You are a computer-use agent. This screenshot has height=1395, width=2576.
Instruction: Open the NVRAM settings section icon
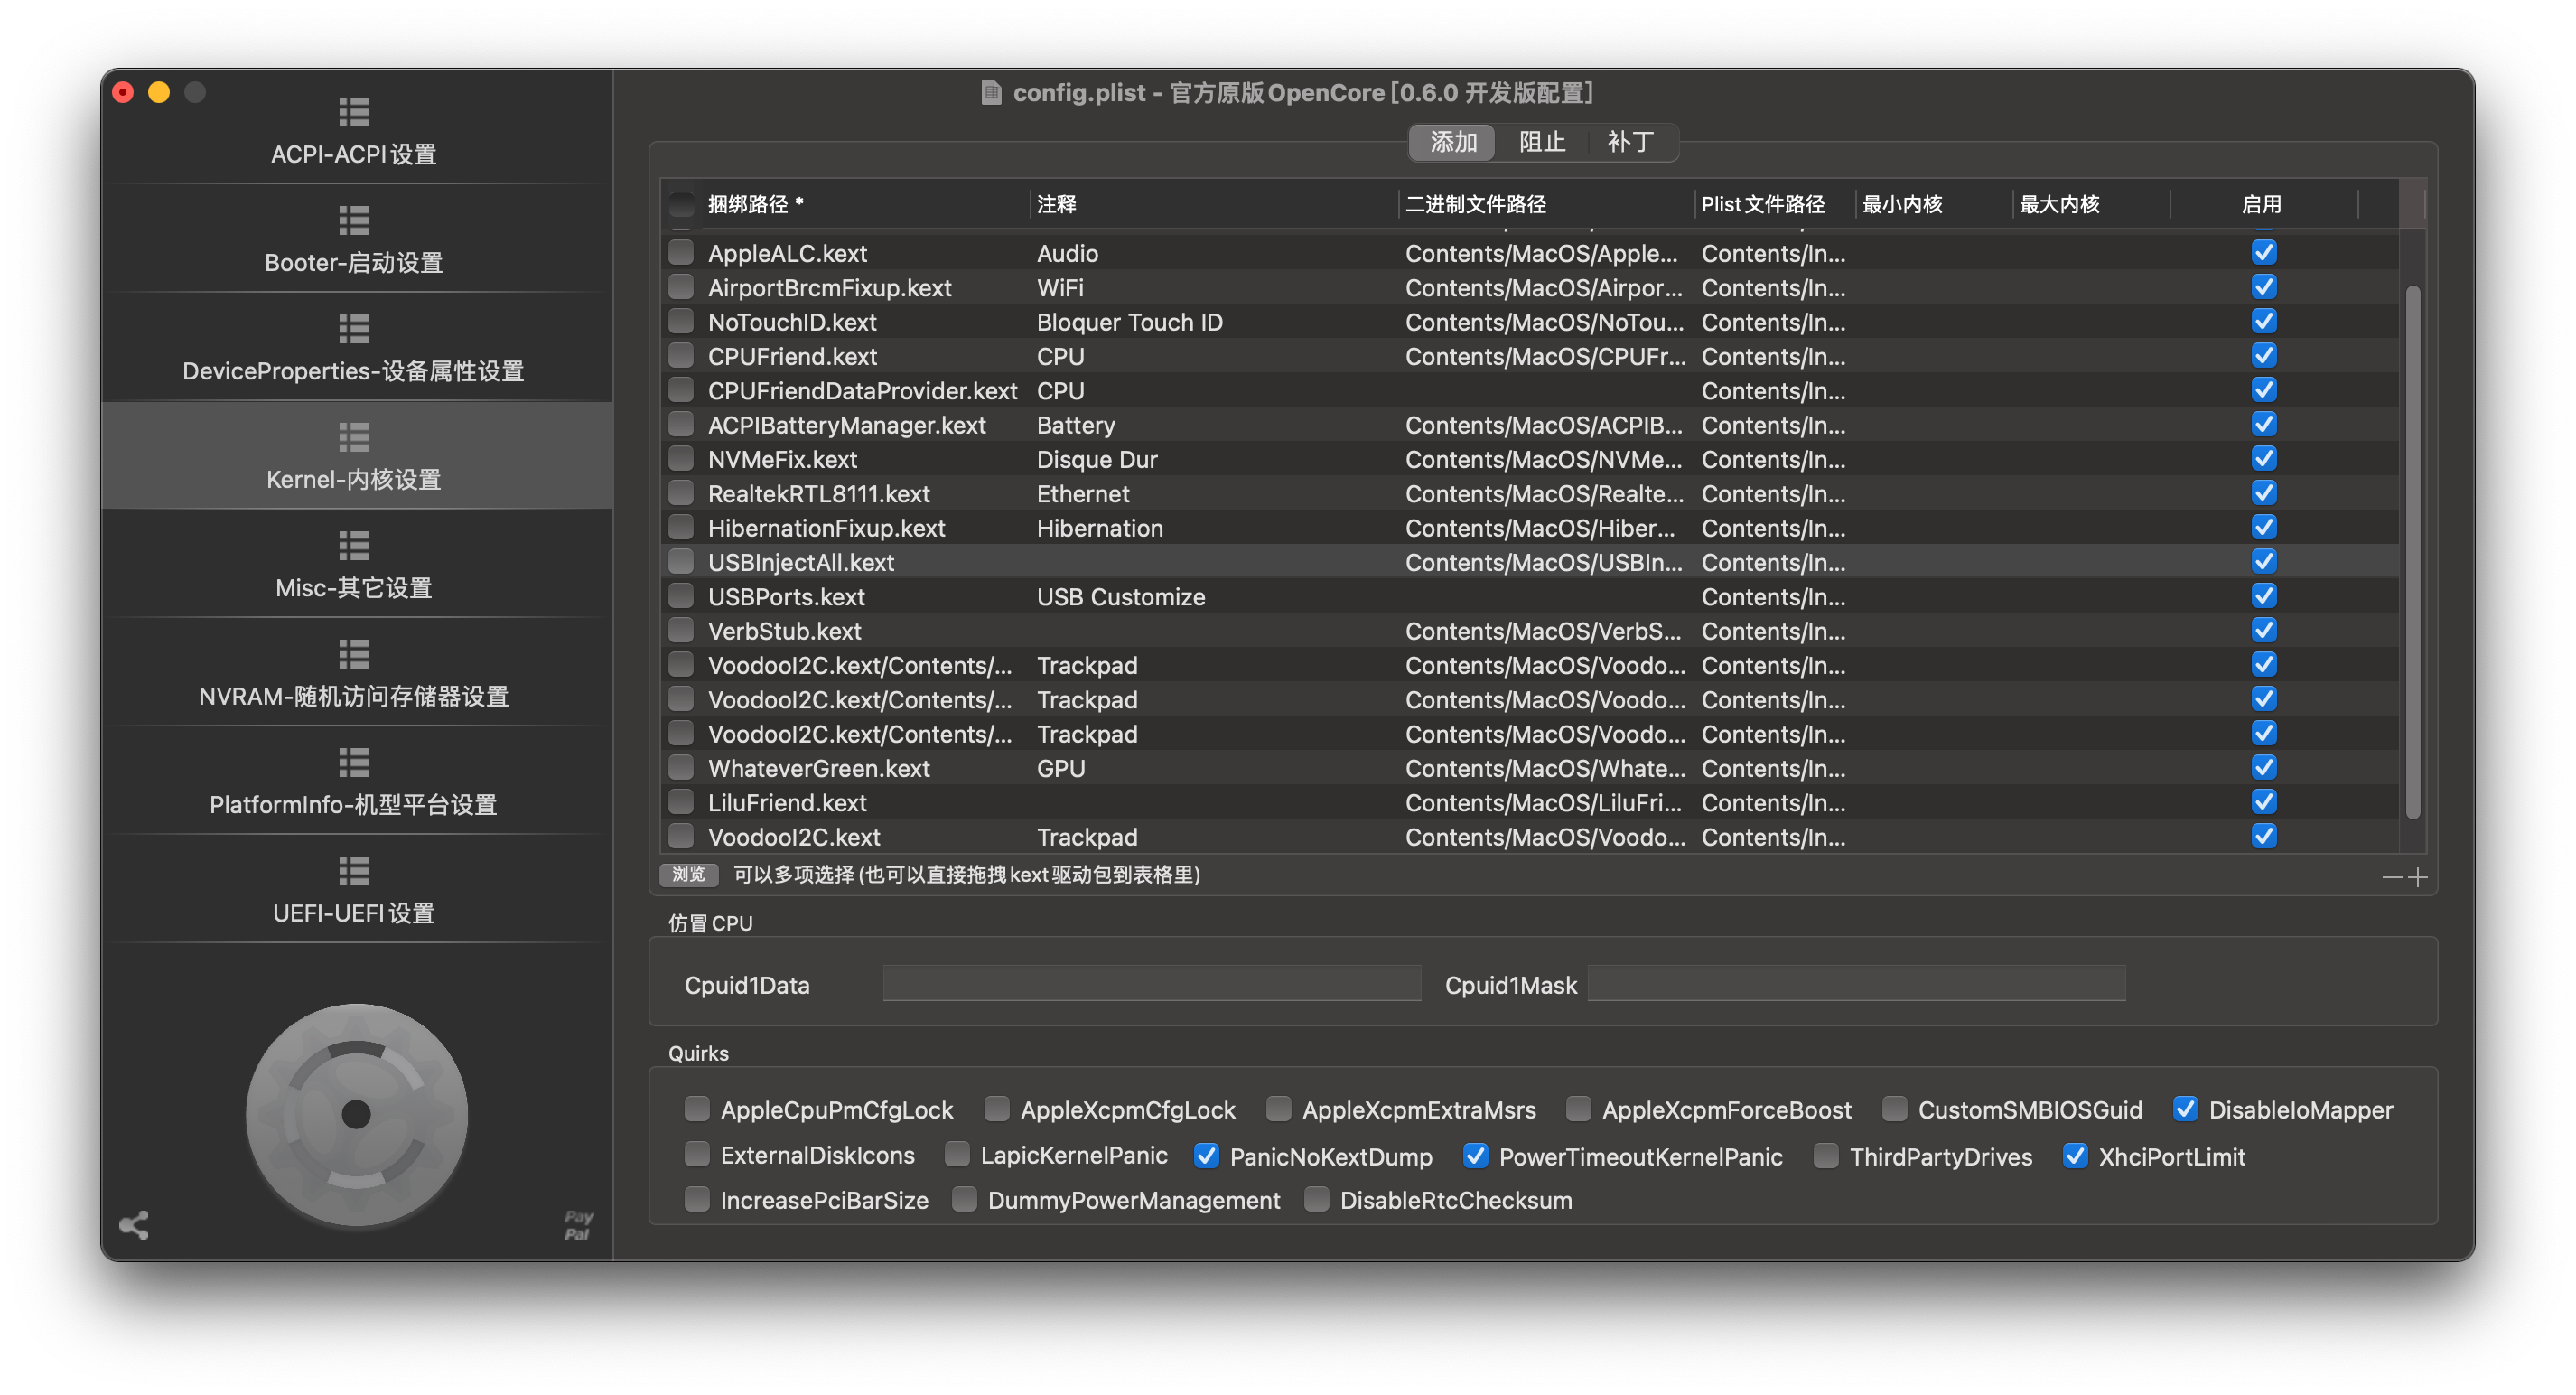353,654
